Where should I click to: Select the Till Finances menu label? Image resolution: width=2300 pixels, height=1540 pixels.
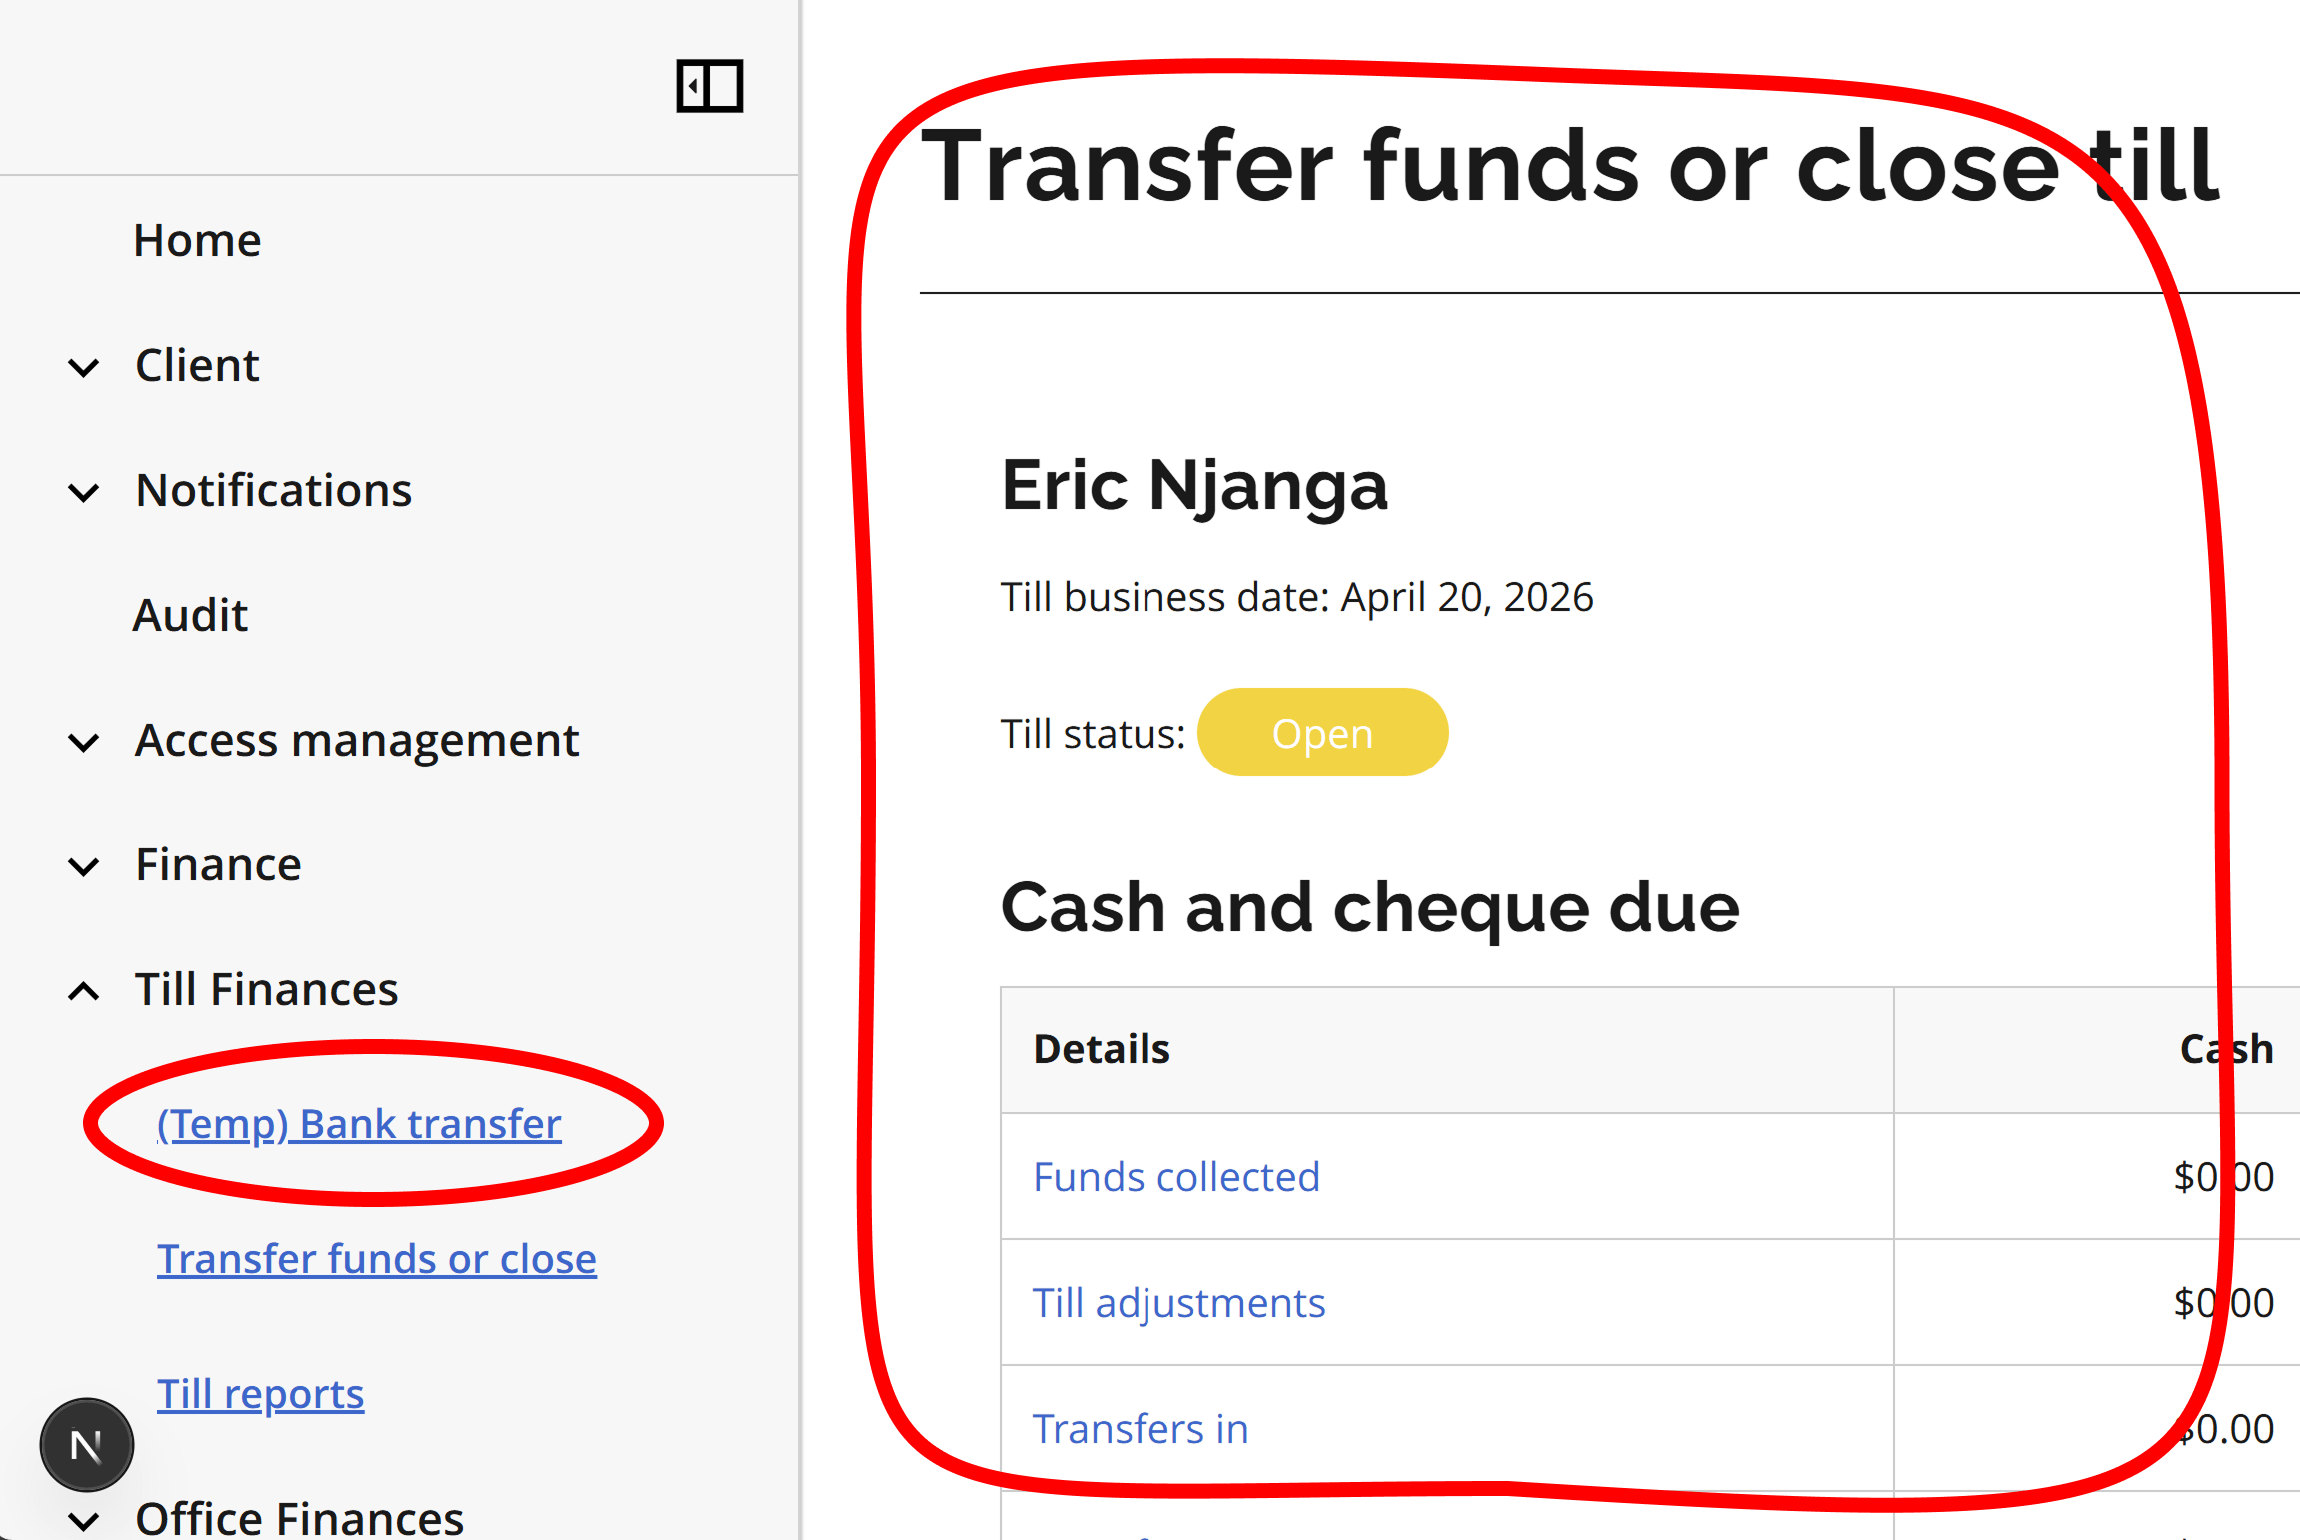click(267, 989)
